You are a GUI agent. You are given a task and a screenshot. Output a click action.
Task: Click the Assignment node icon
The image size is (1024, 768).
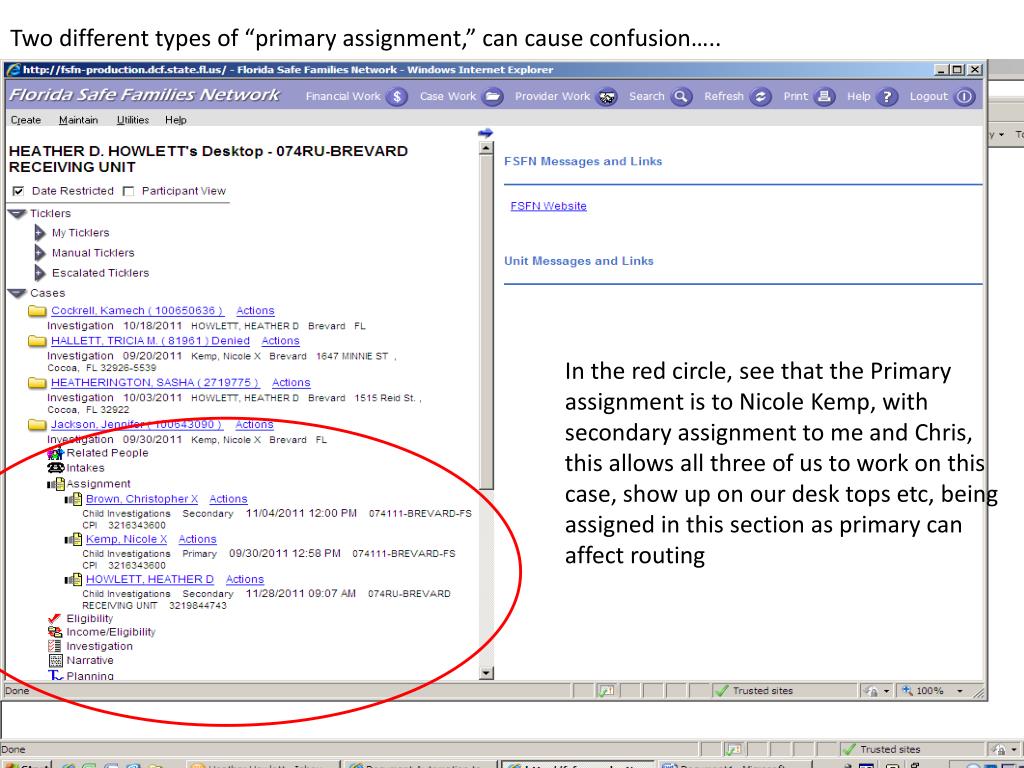point(56,484)
